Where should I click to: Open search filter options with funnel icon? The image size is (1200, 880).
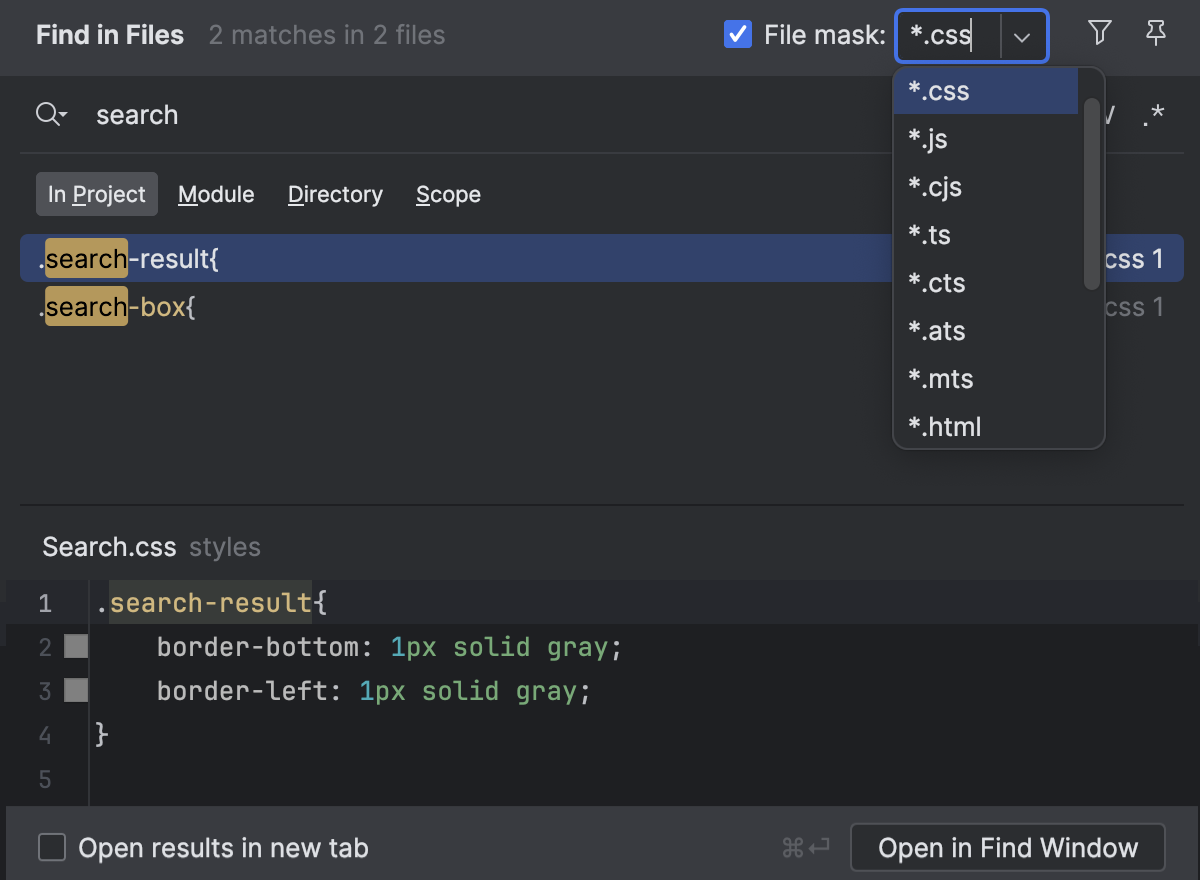click(x=1099, y=33)
